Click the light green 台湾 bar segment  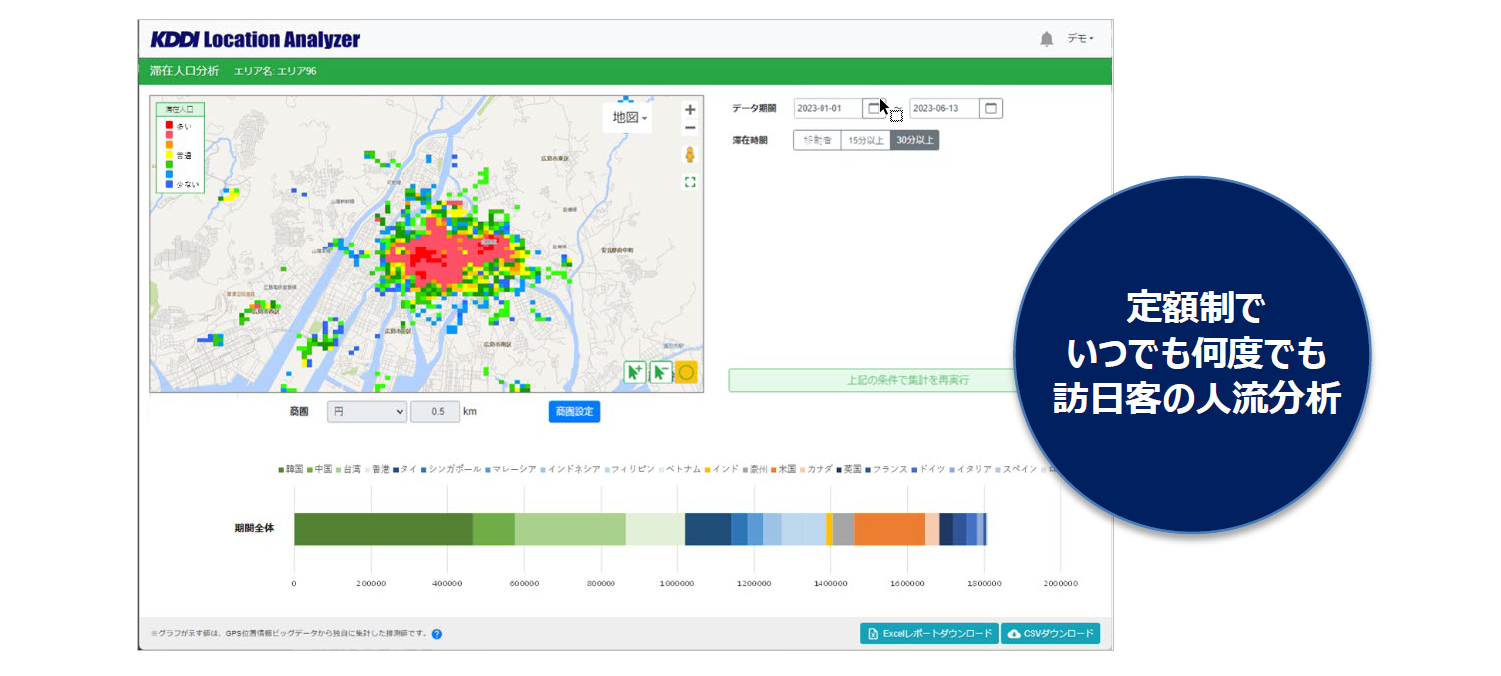pyautogui.click(x=570, y=529)
